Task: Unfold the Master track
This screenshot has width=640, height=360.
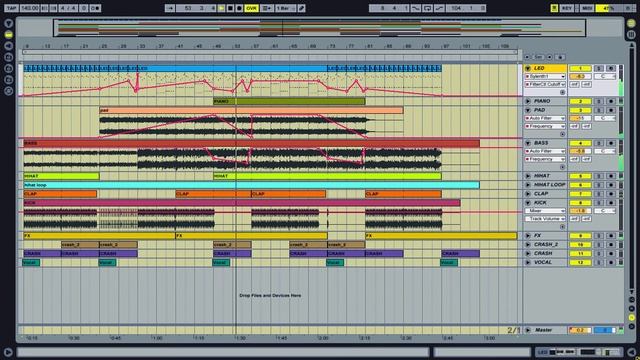Action: tap(528, 330)
